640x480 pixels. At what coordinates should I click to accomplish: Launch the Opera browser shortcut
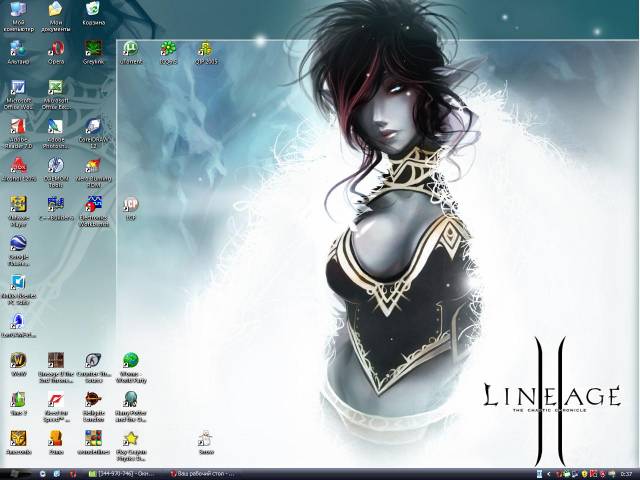(x=56, y=48)
